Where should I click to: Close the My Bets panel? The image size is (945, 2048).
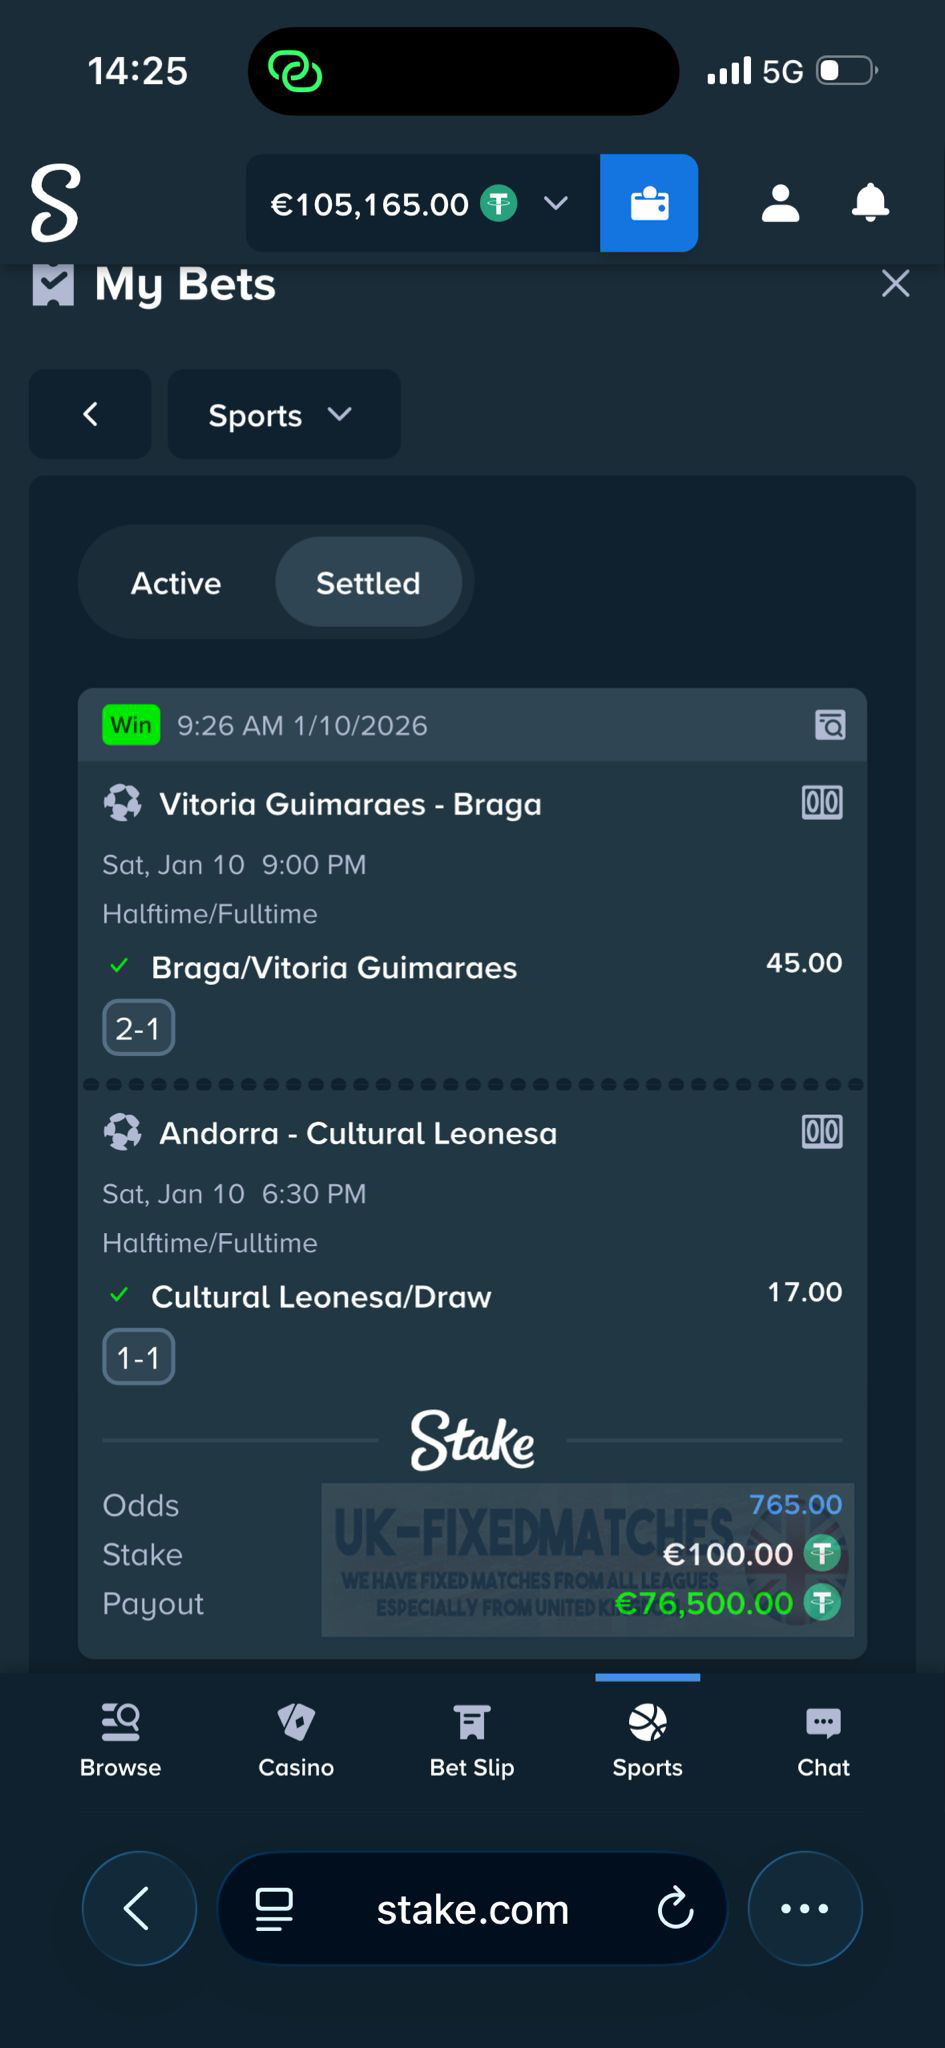(895, 284)
